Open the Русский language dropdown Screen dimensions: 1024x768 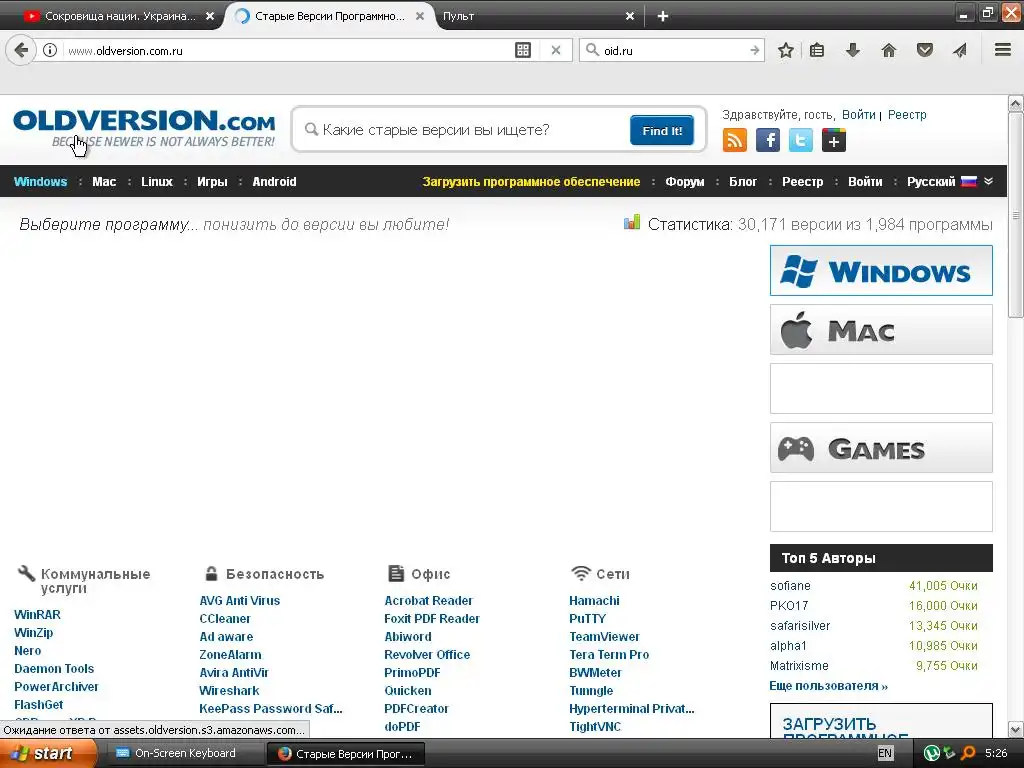point(949,182)
